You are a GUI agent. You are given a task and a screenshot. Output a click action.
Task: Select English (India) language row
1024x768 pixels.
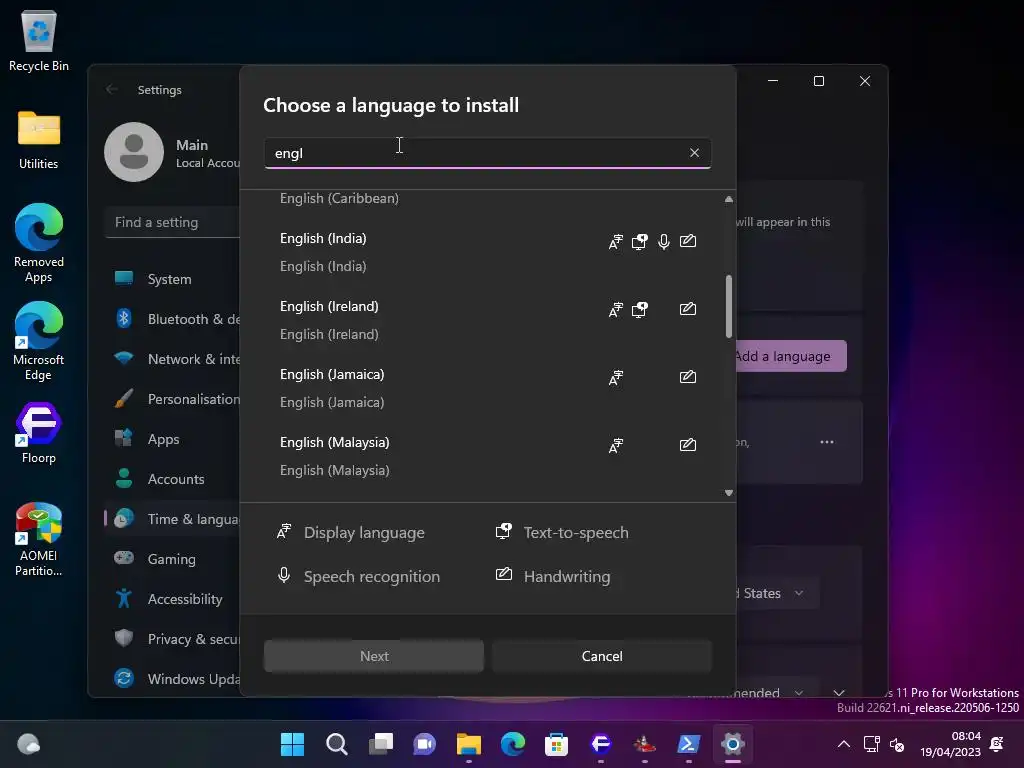coord(488,252)
